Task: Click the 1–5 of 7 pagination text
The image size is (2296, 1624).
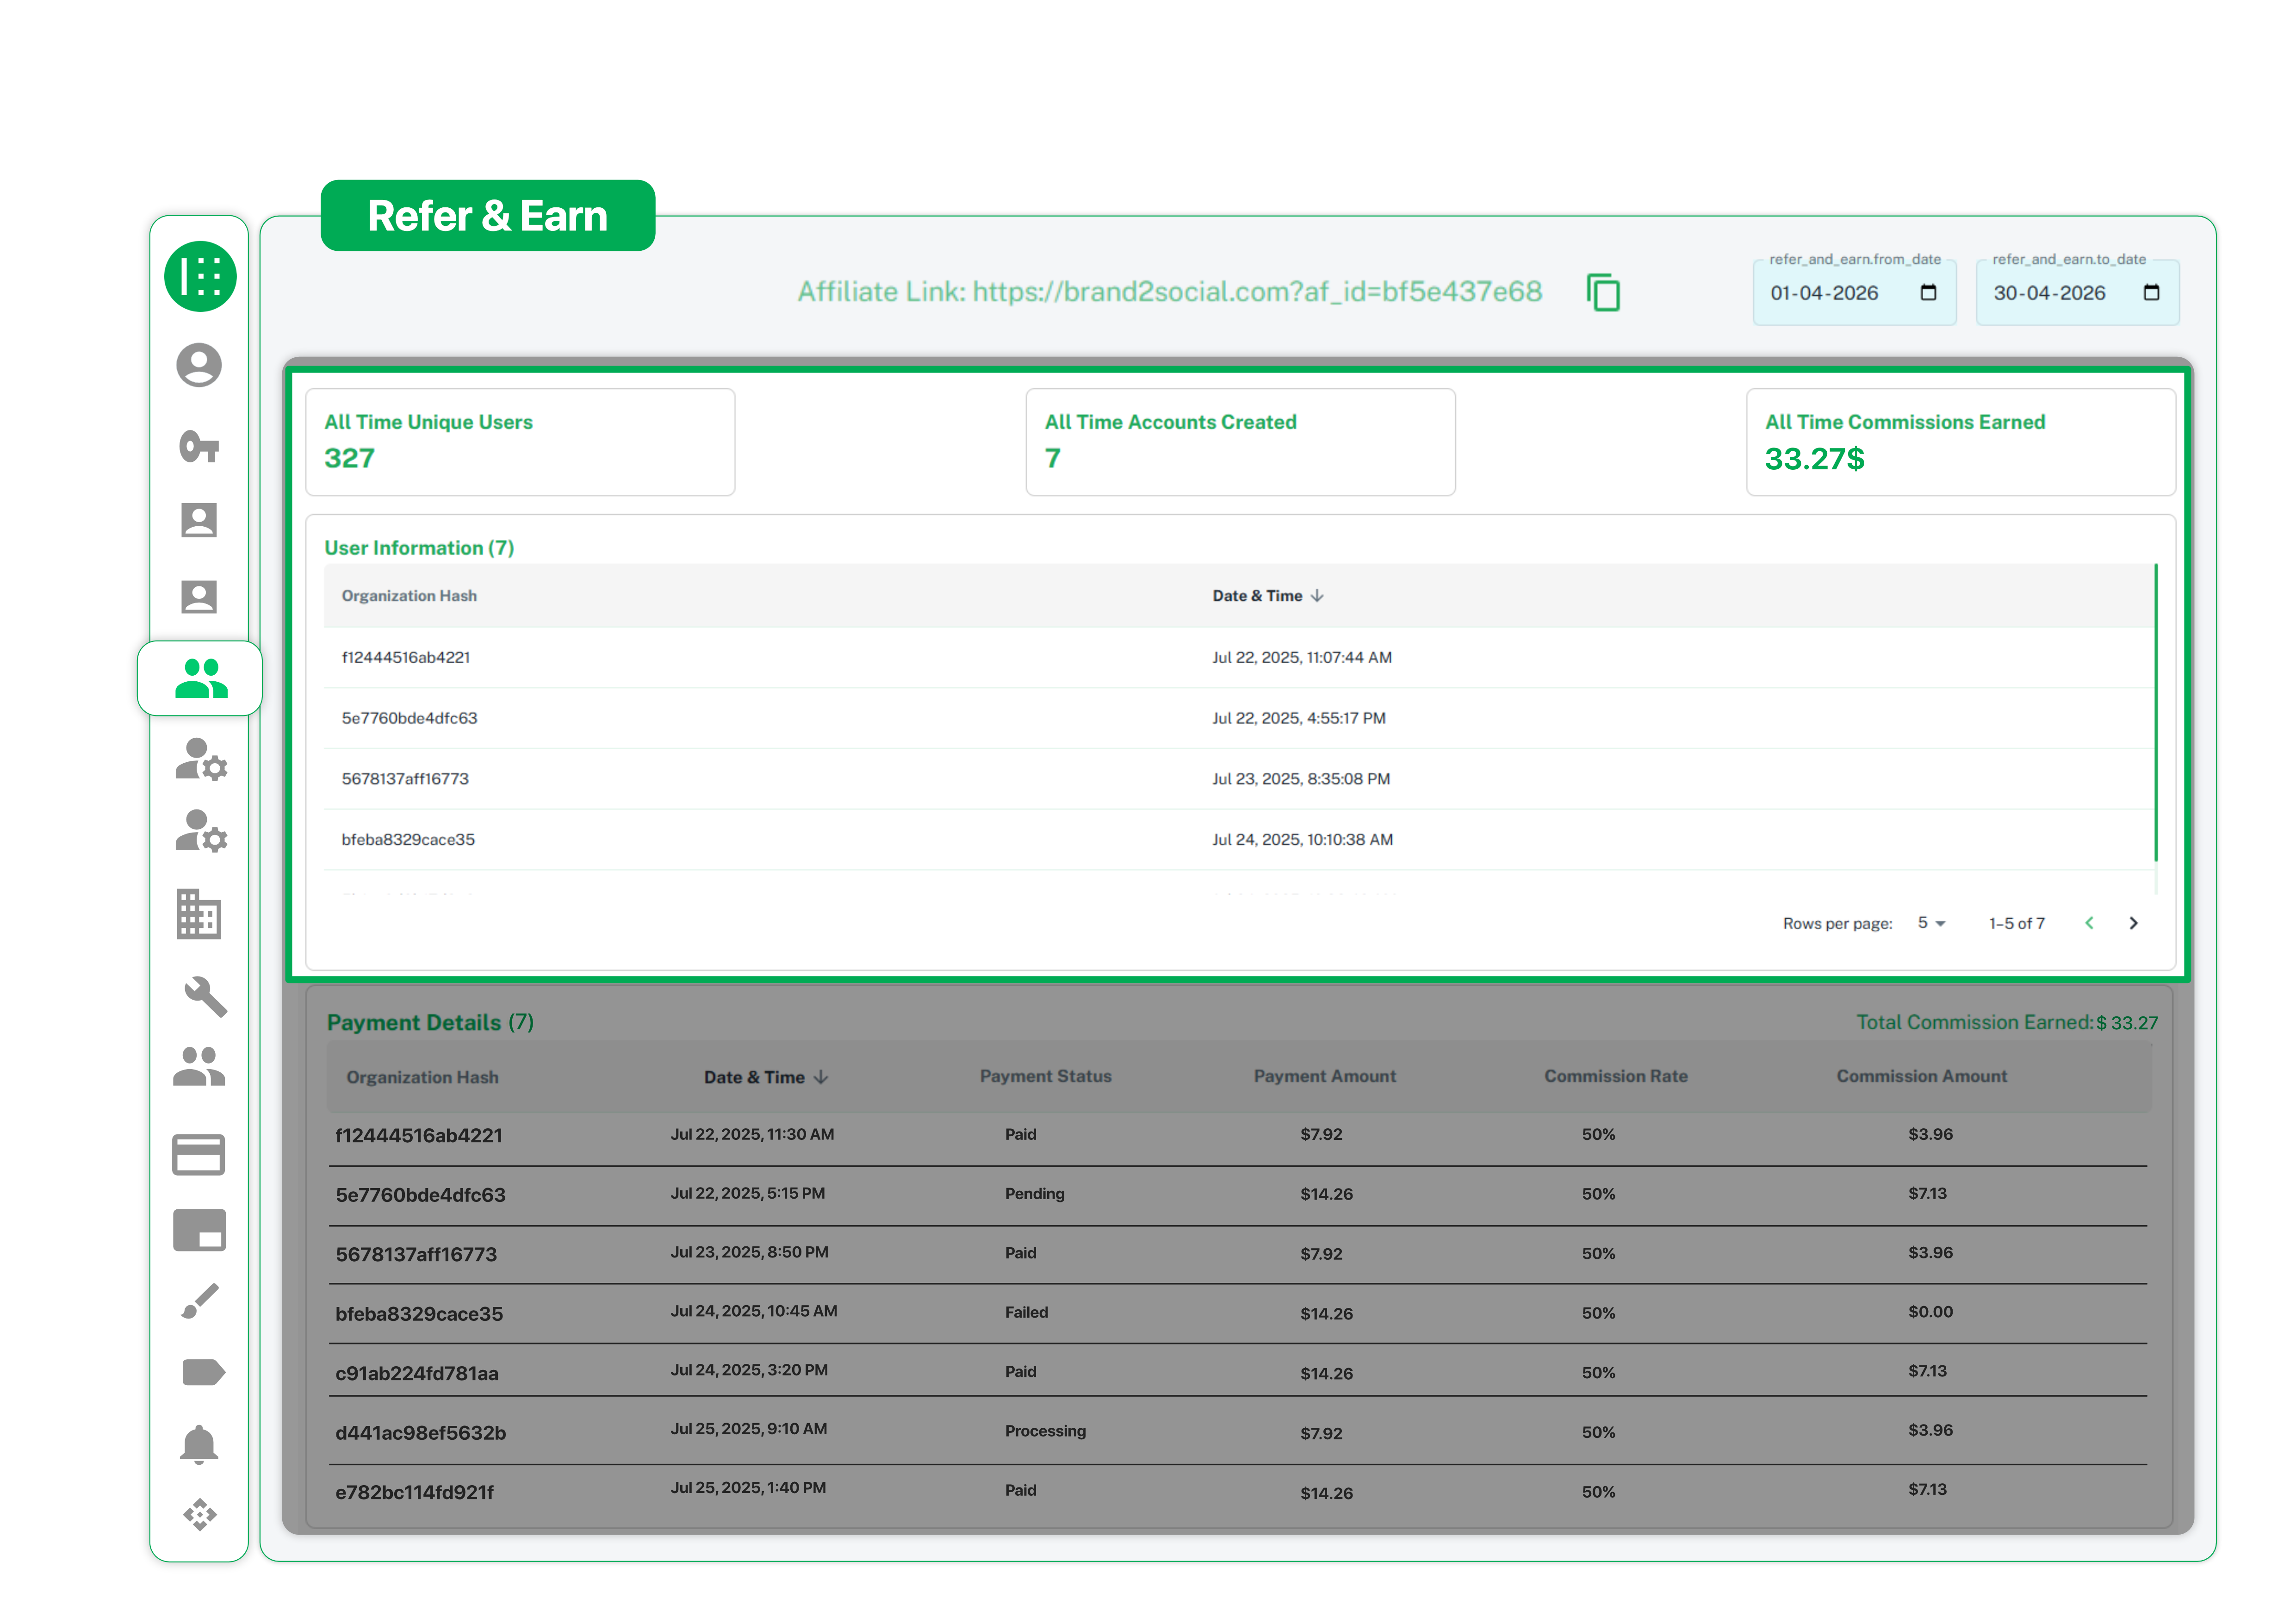Action: point(2016,923)
